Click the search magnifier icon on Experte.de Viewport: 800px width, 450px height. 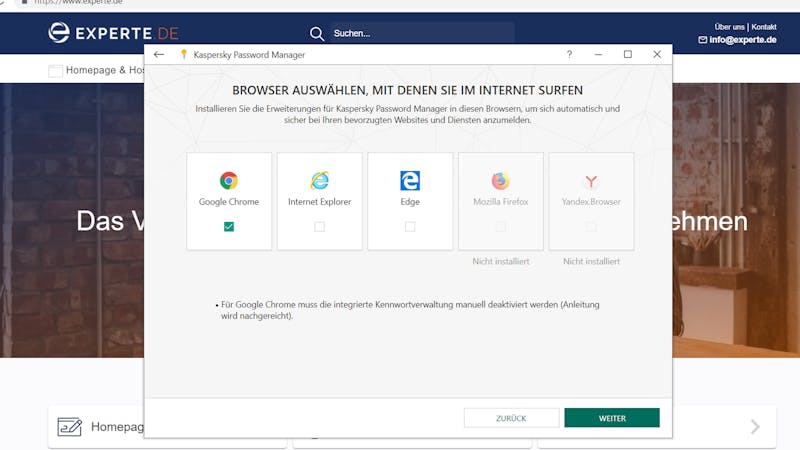click(316, 34)
